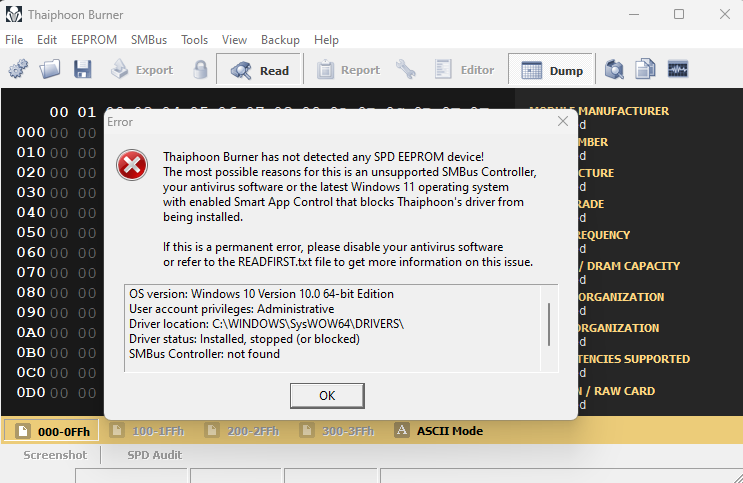Click OK in the Error dialog
Image resolution: width=743 pixels, height=483 pixels.
(x=327, y=396)
